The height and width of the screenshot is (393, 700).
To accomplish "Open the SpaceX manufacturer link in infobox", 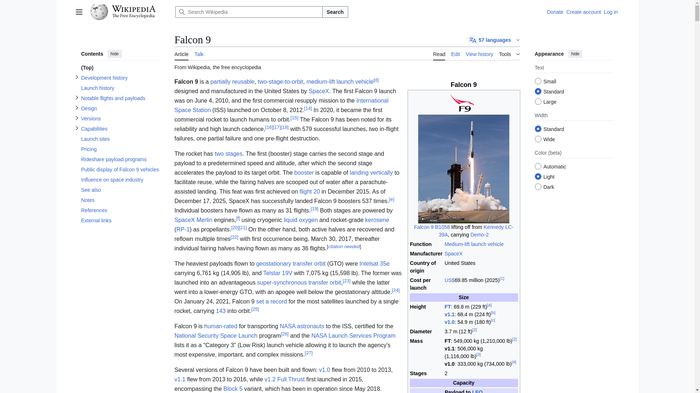I will click(x=453, y=254).
